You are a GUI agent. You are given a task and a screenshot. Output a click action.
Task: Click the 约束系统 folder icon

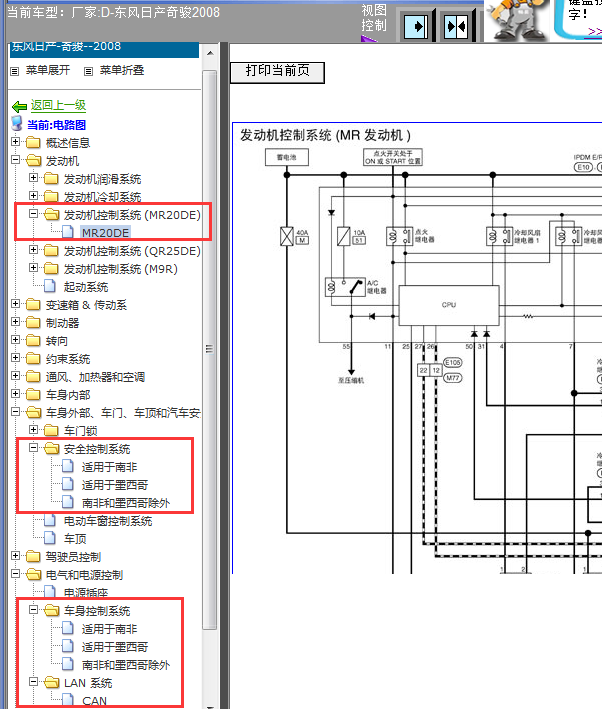coord(33,359)
